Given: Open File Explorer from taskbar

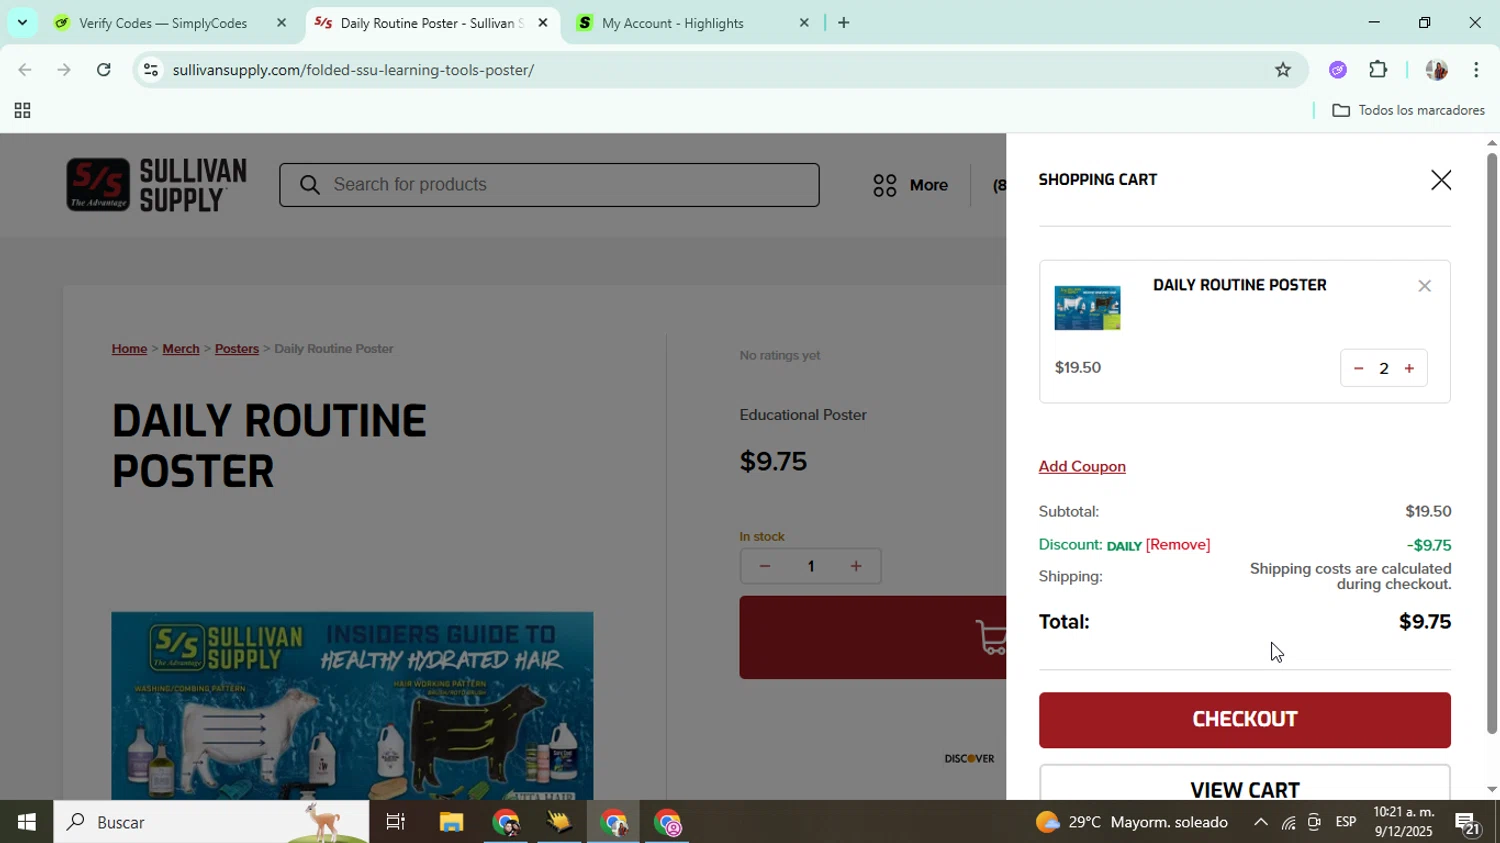Looking at the screenshot, I should coord(451,822).
